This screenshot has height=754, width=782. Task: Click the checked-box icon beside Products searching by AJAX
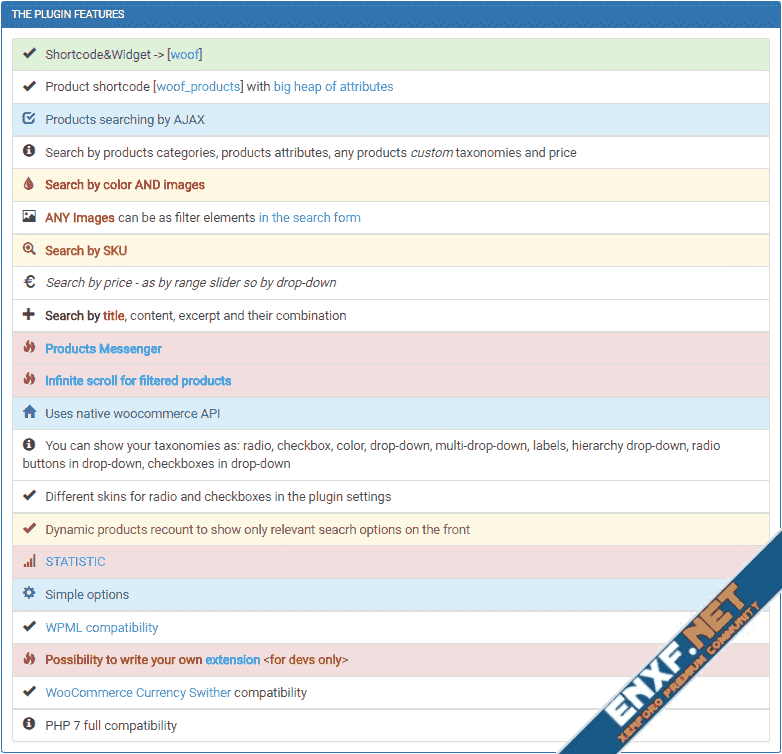tap(29, 119)
